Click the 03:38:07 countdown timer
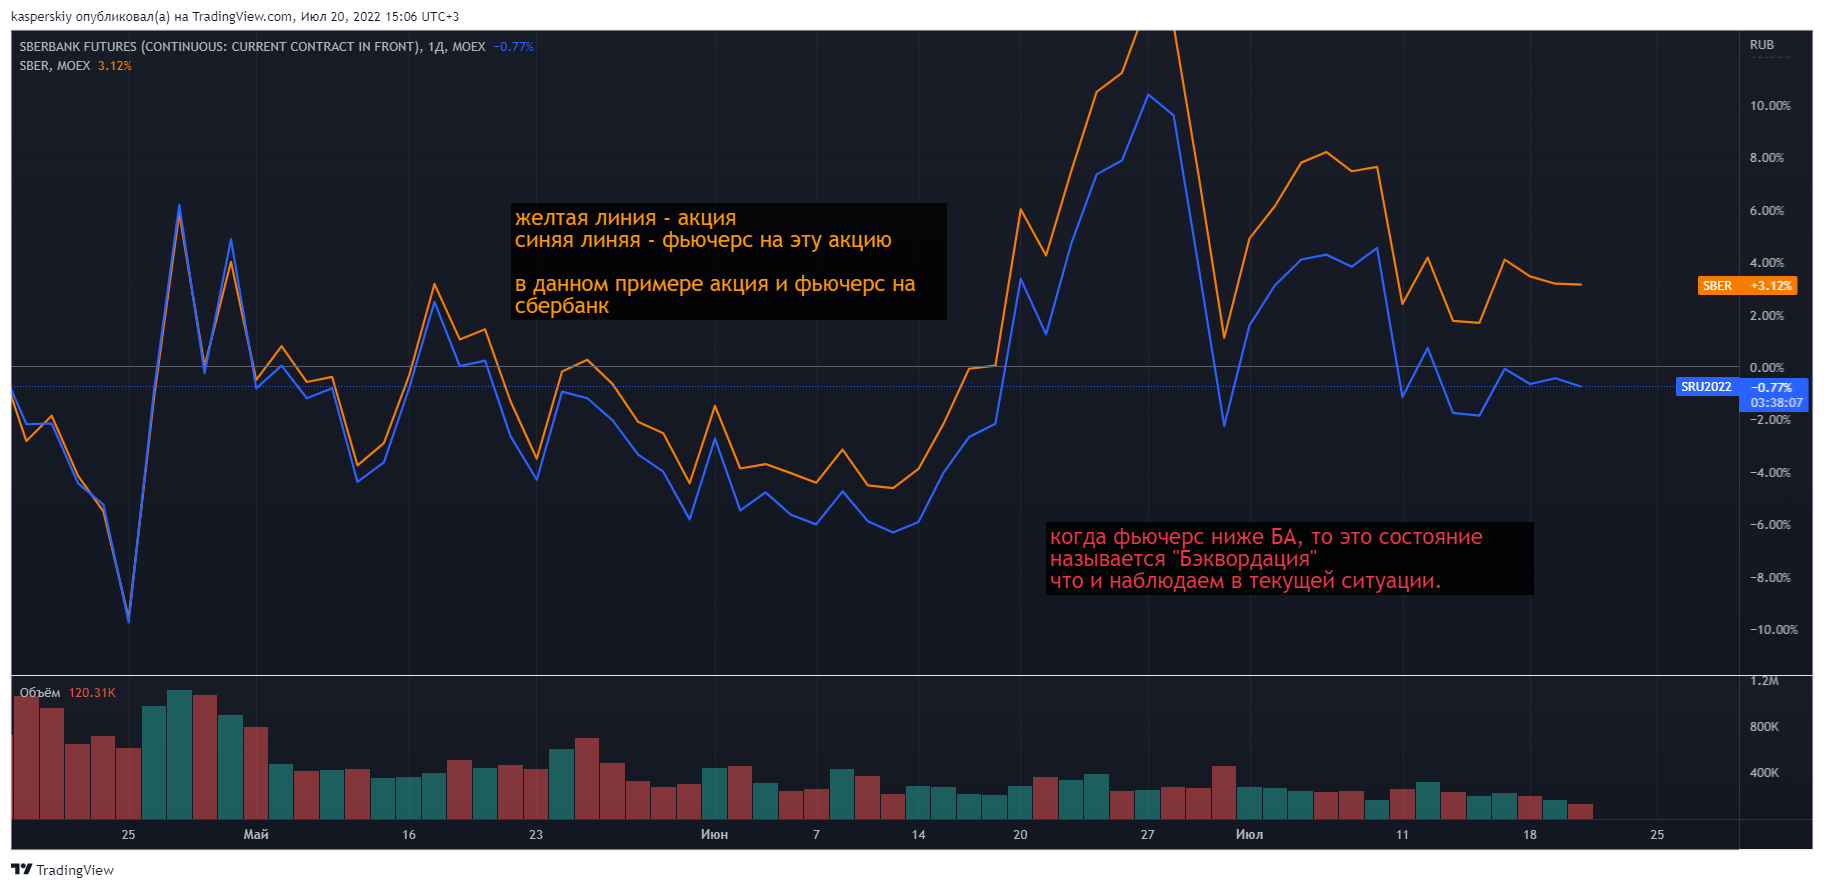1824x889 pixels. (x=1776, y=403)
